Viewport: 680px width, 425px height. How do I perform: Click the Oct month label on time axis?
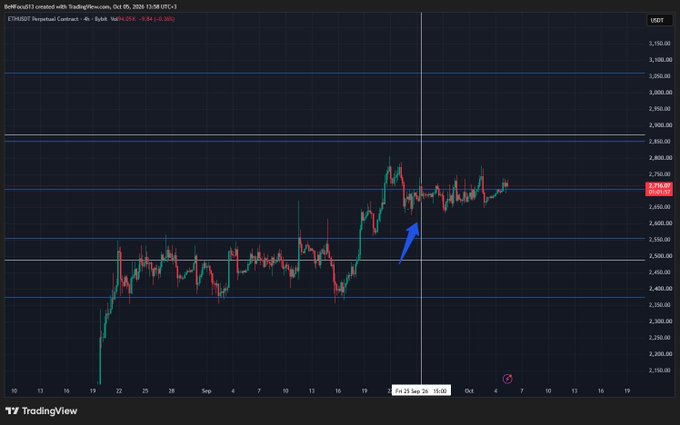coord(469,391)
